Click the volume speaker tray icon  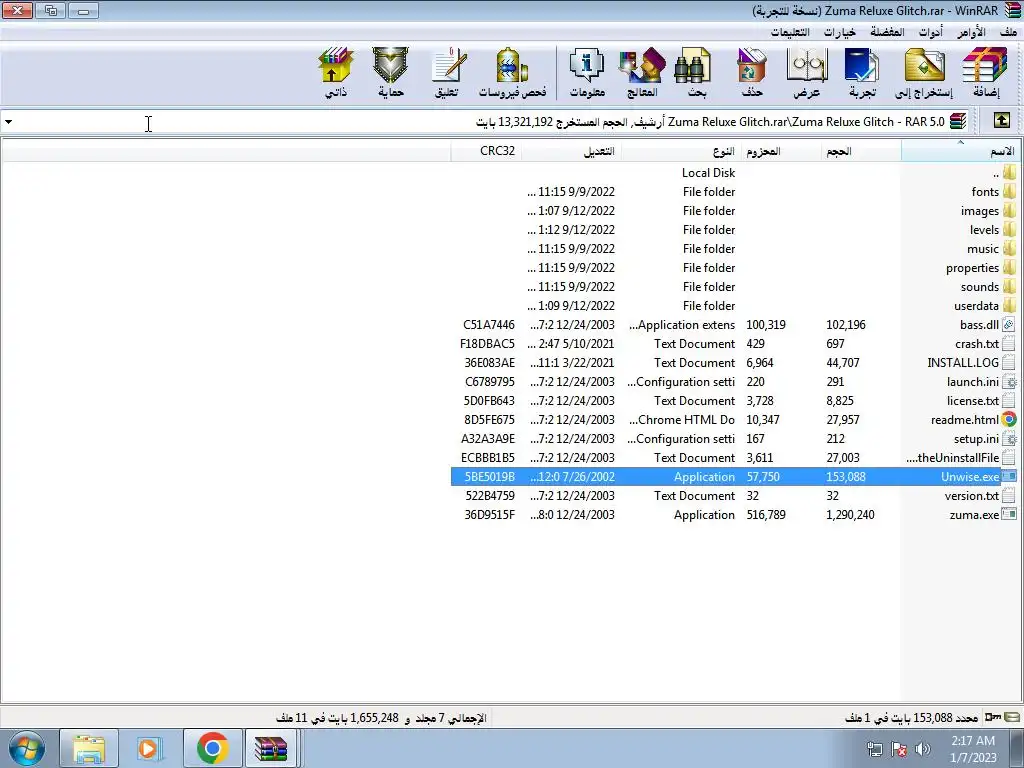pos(923,749)
